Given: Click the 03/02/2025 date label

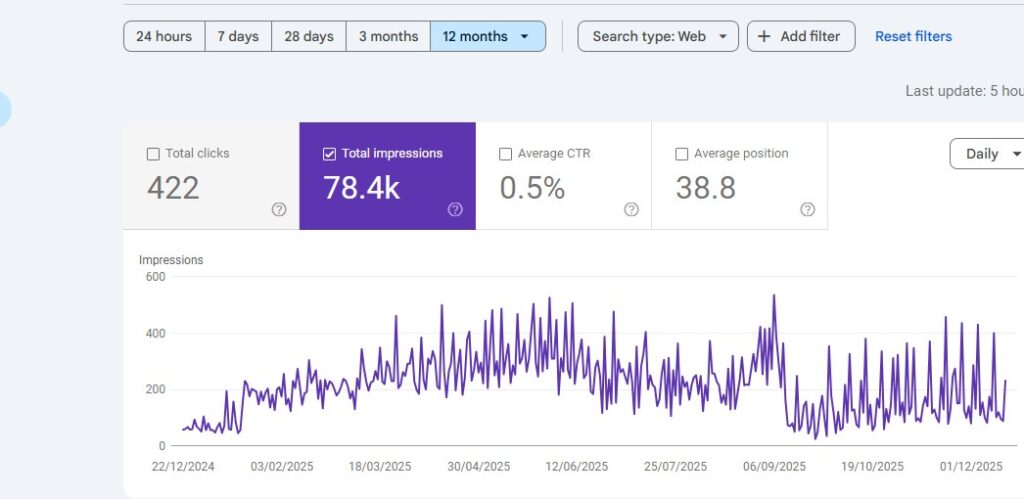Looking at the screenshot, I should pyautogui.click(x=281, y=467).
